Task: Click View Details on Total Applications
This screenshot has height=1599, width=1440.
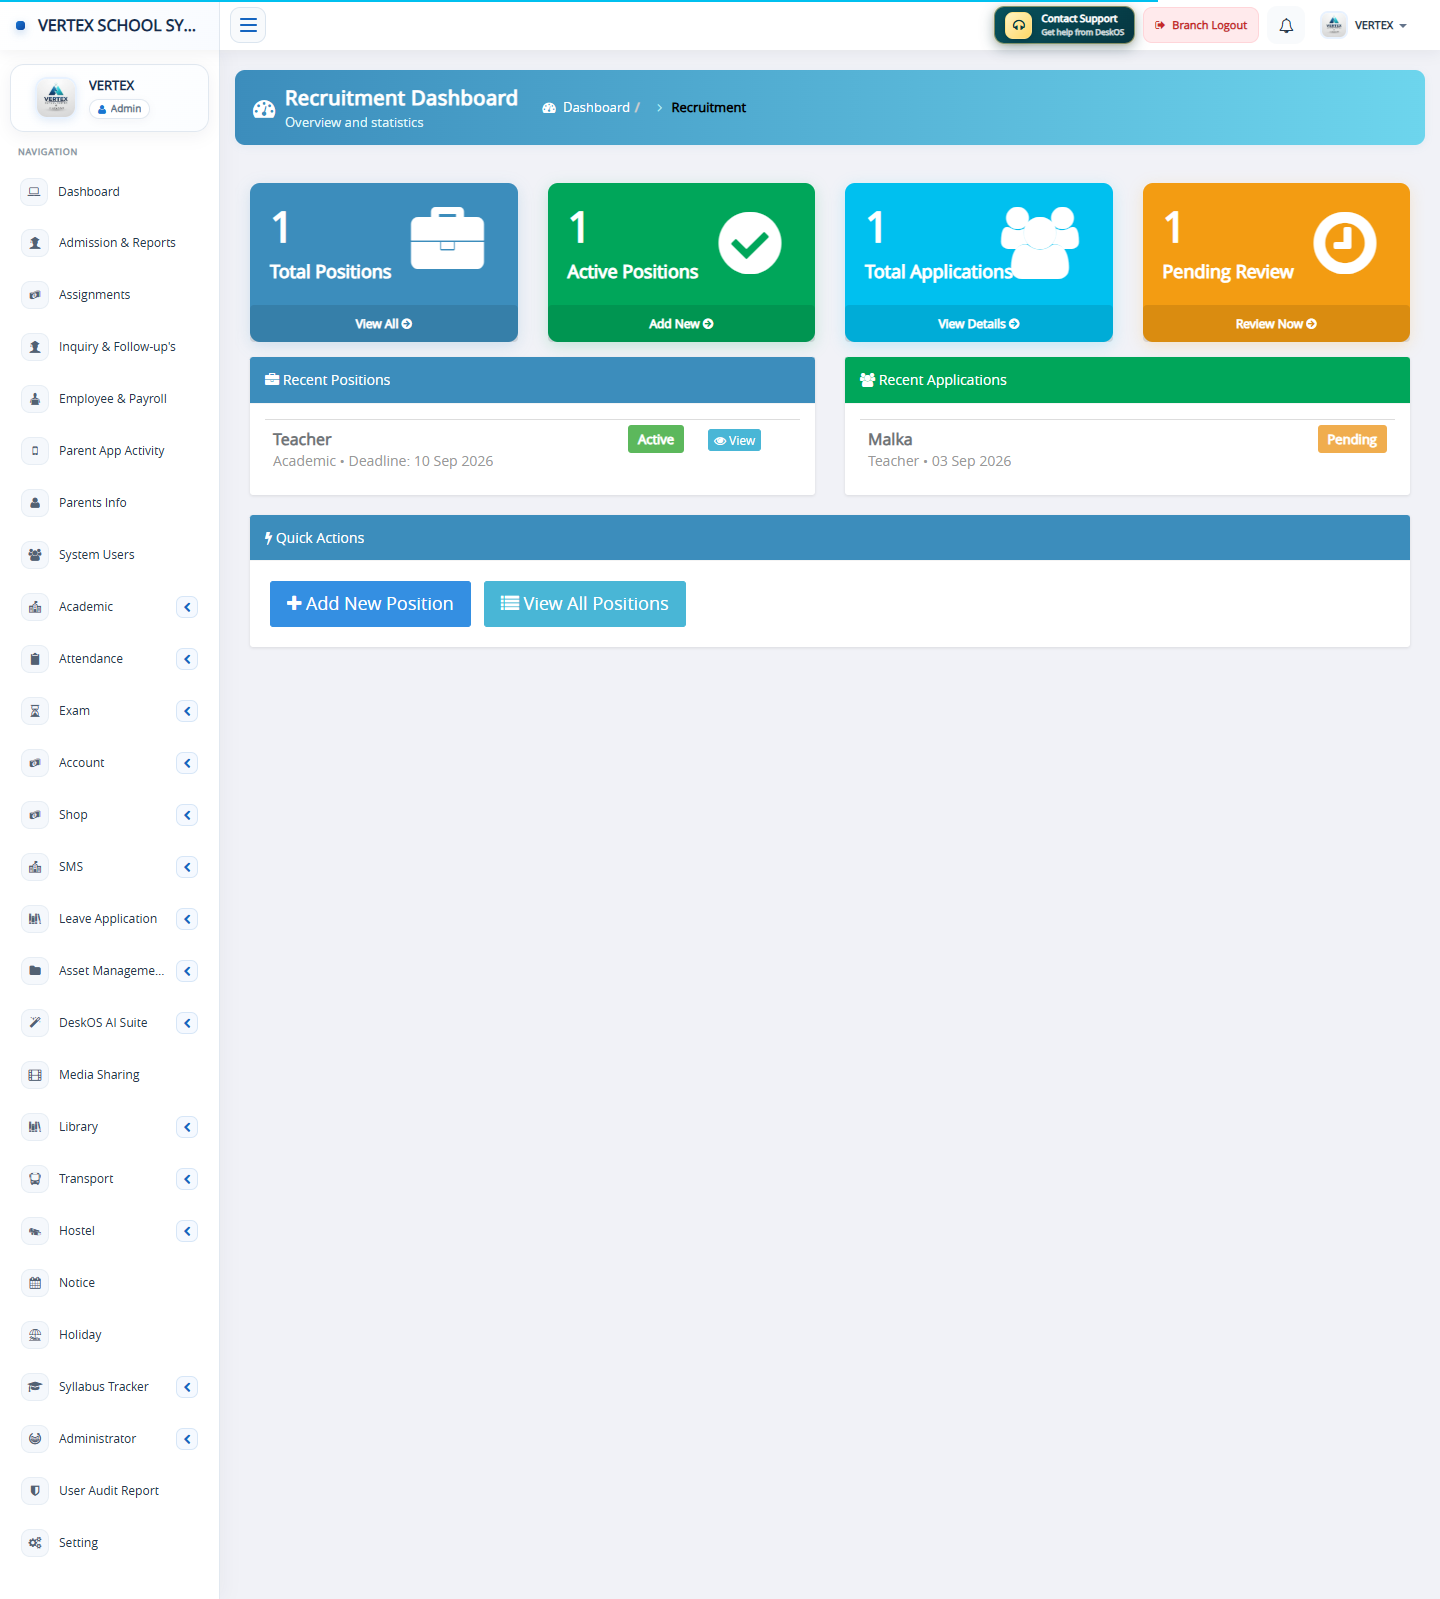Action: (979, 324)
